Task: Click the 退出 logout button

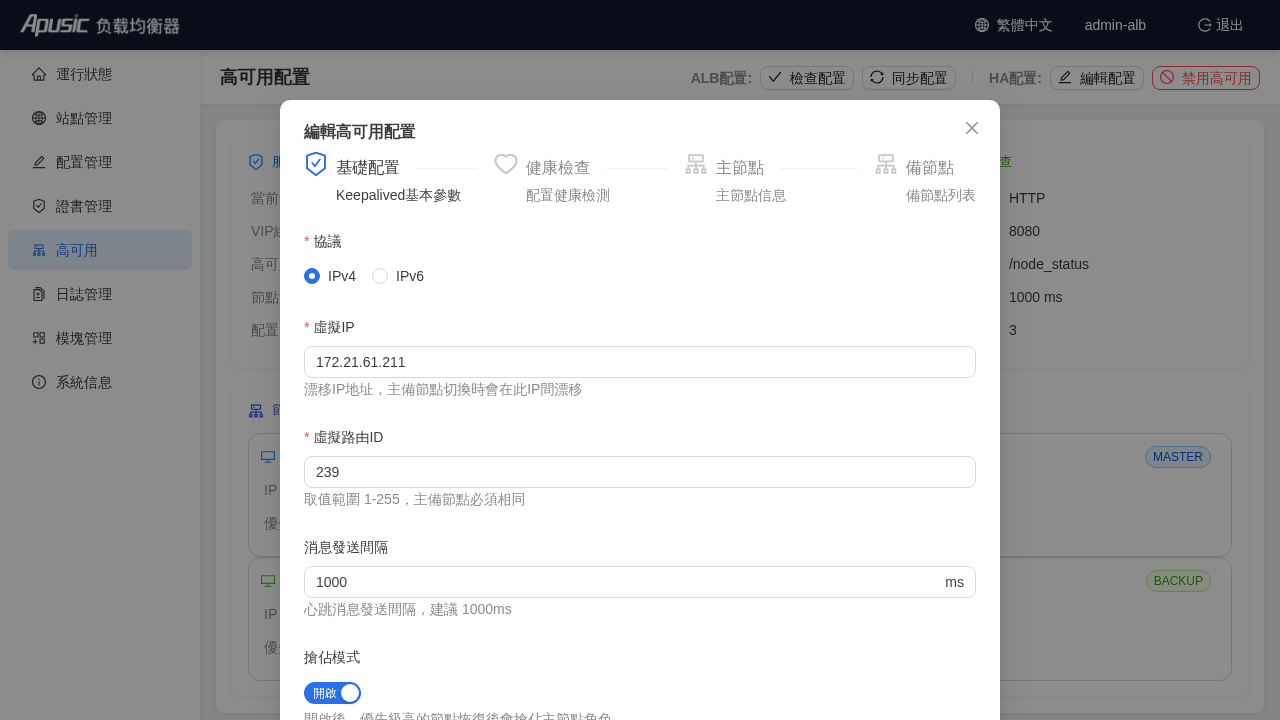Action: (x=1221, y=25)
